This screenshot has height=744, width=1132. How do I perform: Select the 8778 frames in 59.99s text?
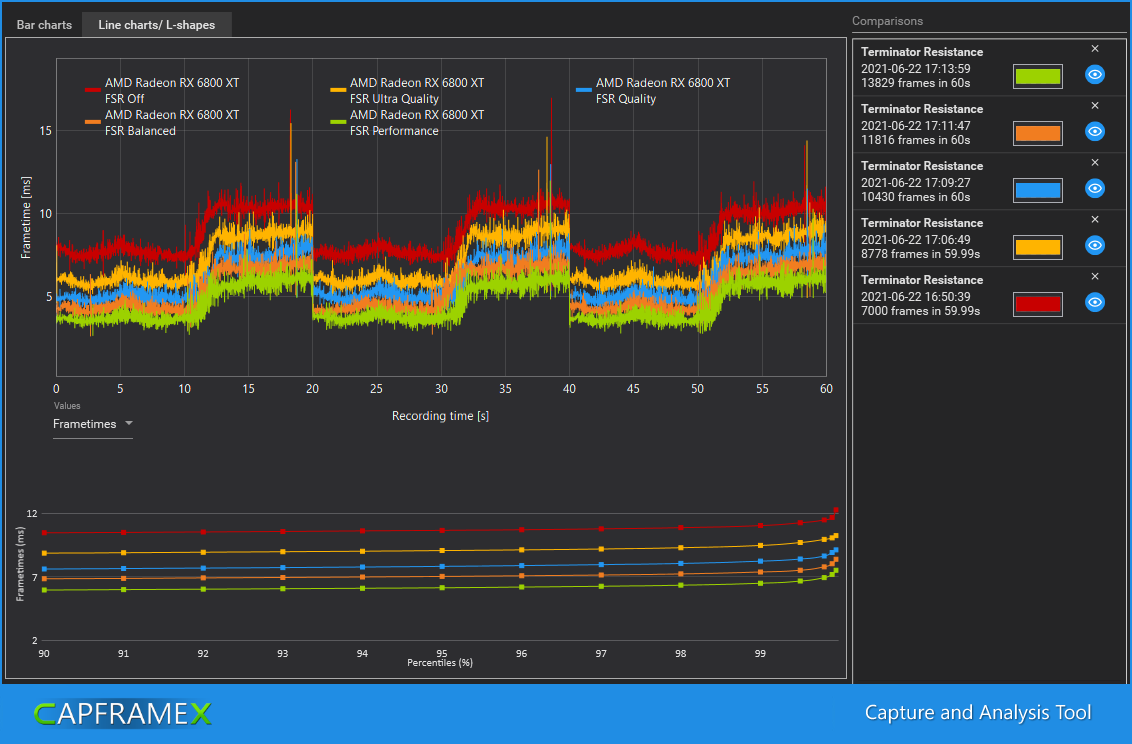tap(920, 254)
